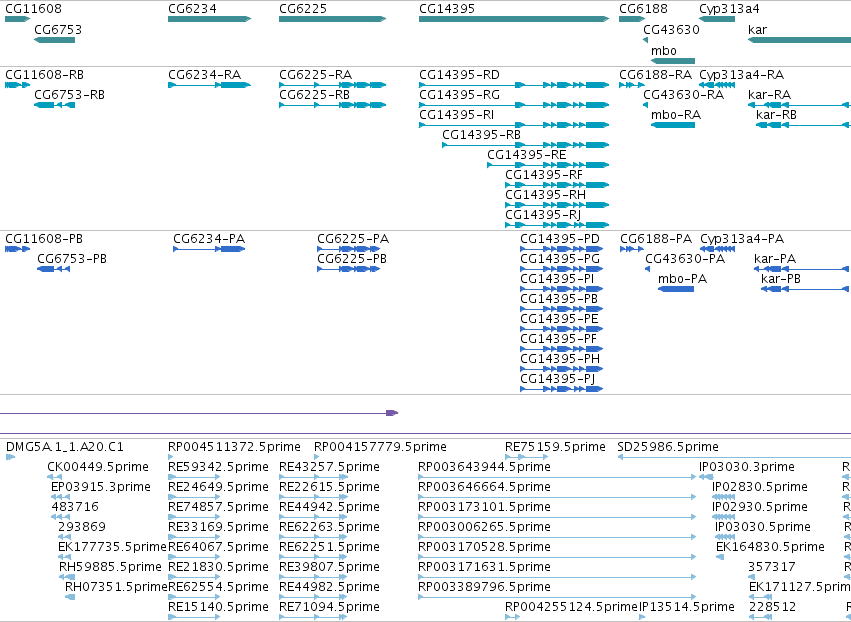Select transcript CG43630-RA
Image resolution: width=851 pixels, height=622 pixels.
683,94
